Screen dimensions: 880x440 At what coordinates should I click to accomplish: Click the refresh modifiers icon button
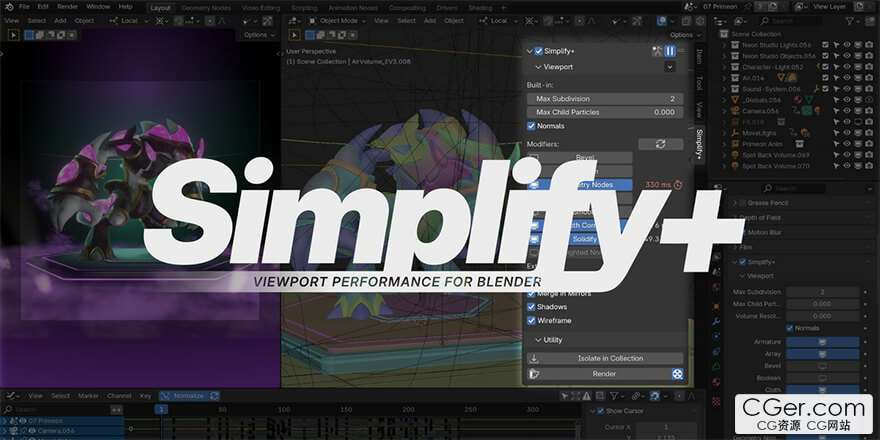660,144
